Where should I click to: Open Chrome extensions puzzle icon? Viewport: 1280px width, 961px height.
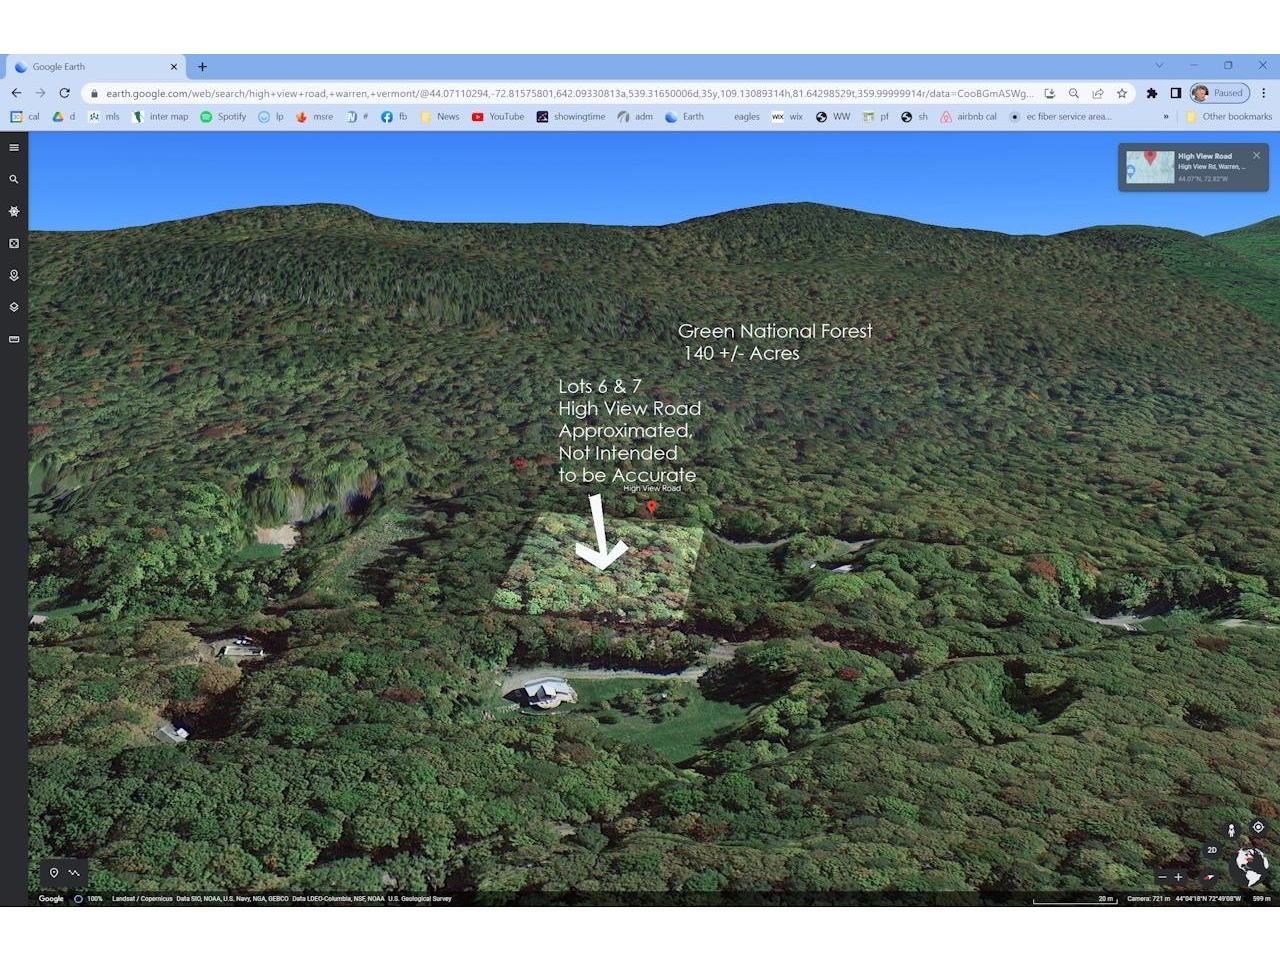point(1152,93)
